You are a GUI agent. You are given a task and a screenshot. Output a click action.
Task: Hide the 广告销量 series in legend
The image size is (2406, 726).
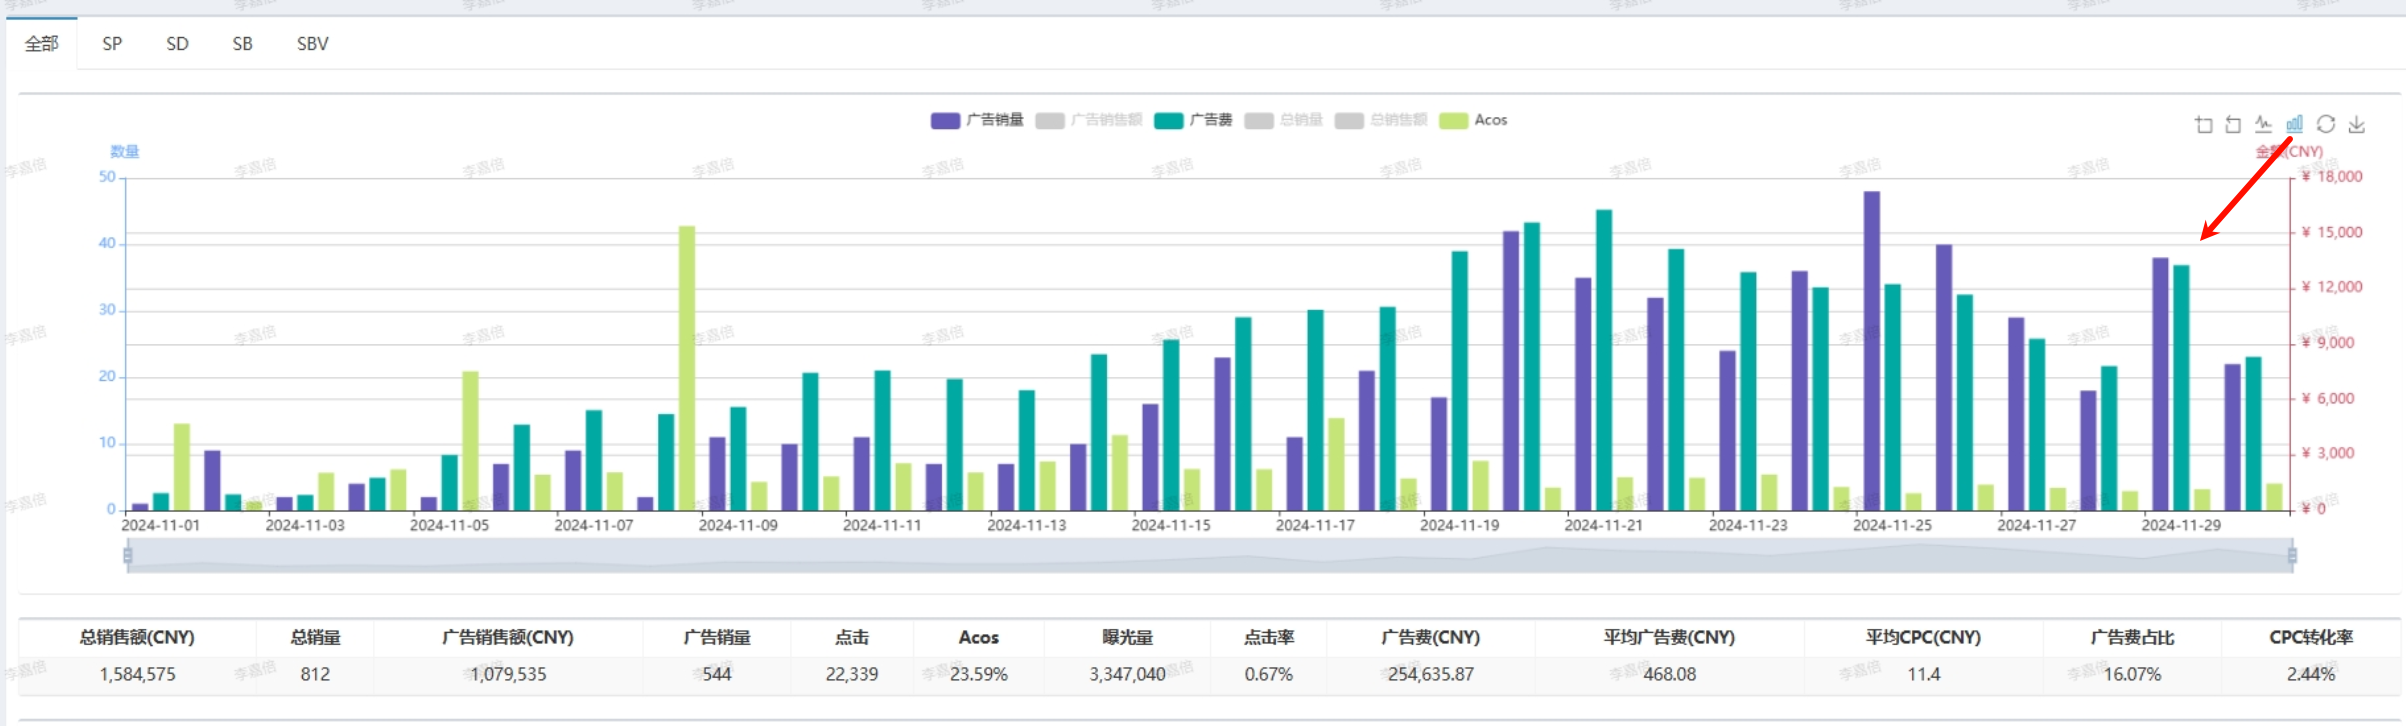coord(976,120)
